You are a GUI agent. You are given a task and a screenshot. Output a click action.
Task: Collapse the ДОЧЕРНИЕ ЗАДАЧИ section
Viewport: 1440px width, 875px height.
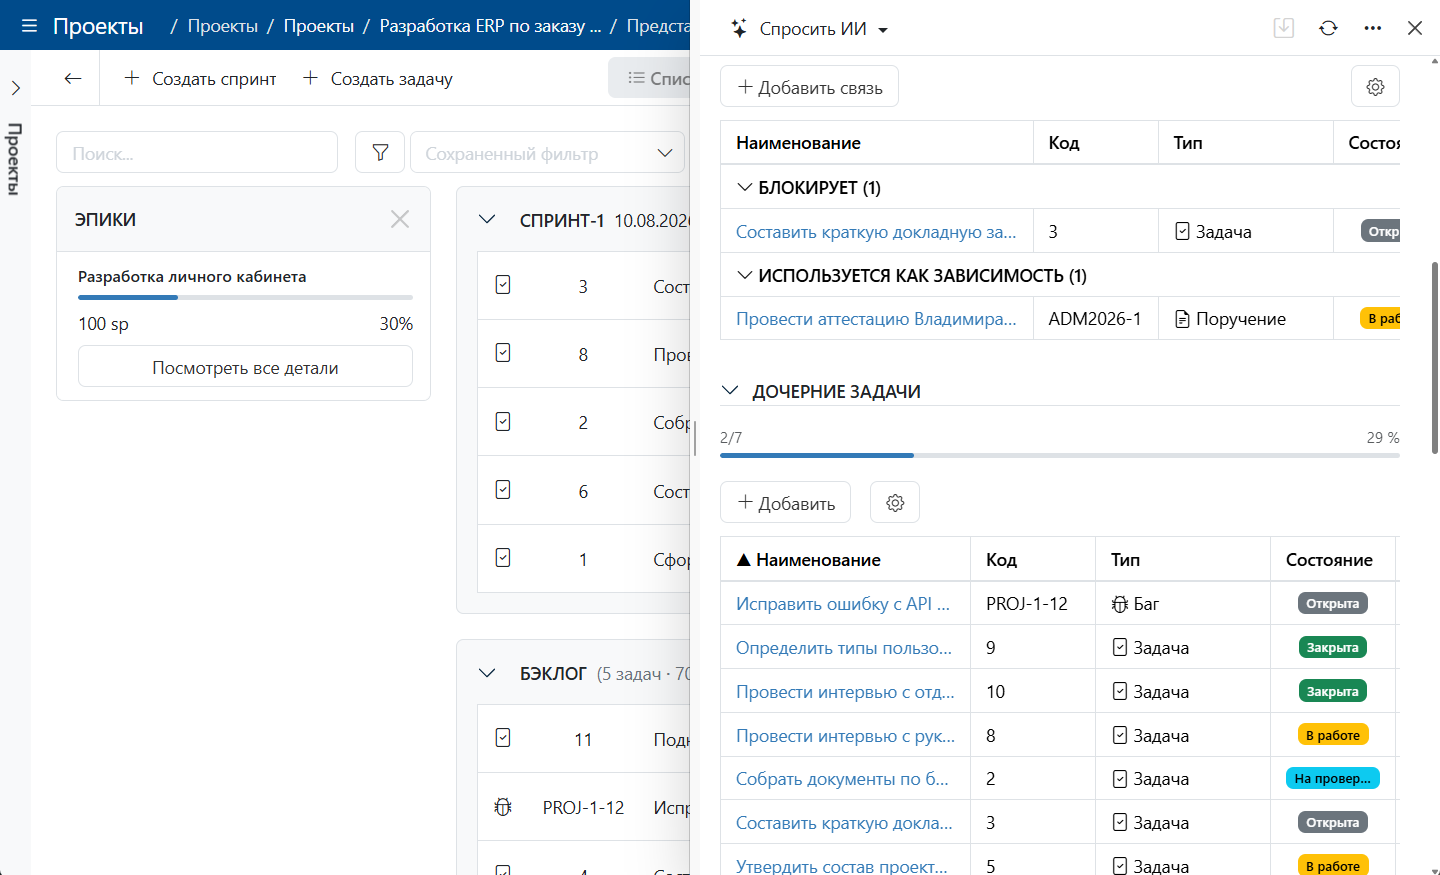[x=730, y=391]
